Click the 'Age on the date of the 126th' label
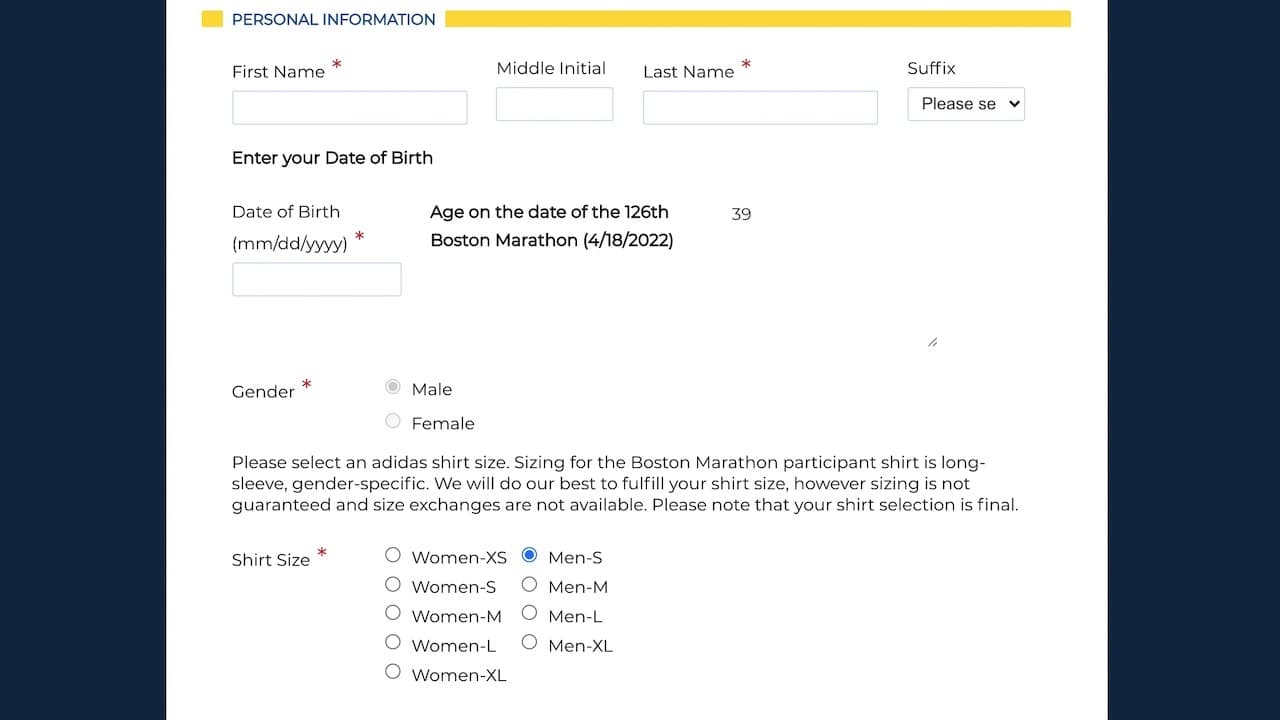 point(549,212)
